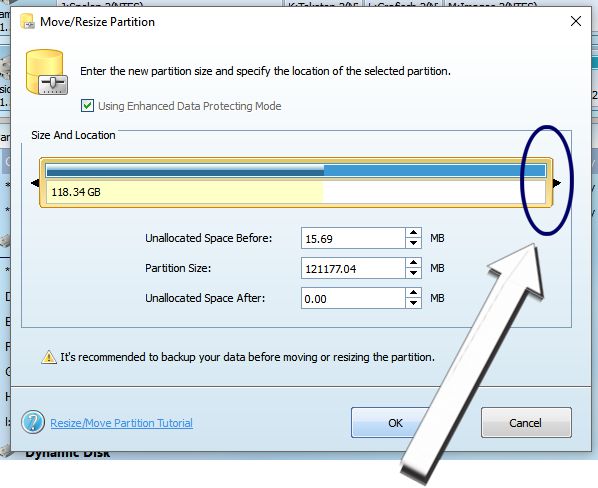598x488 pixels.
Task: Click the blue help question mark icon
Action: tap(33, 422)
